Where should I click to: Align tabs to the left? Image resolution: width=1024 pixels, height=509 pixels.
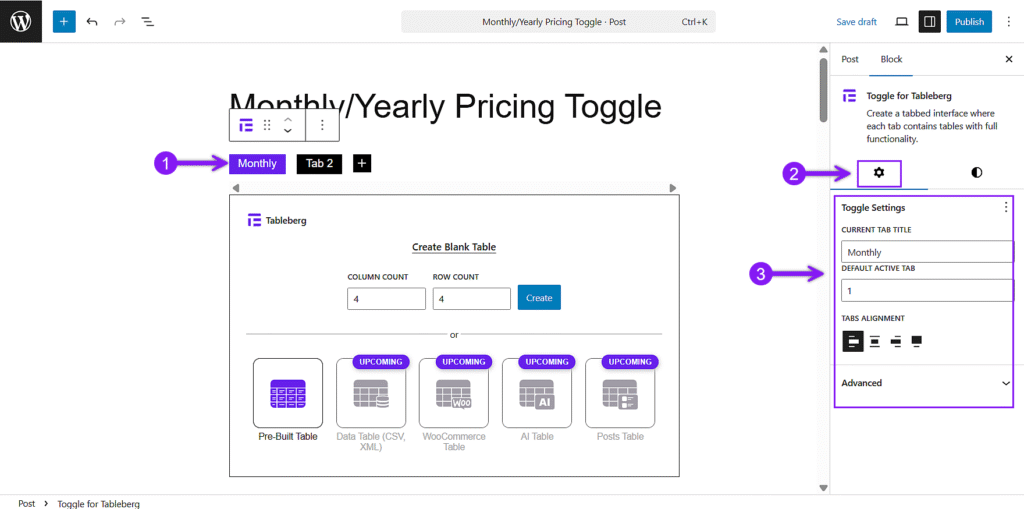[x=853, y=341]
